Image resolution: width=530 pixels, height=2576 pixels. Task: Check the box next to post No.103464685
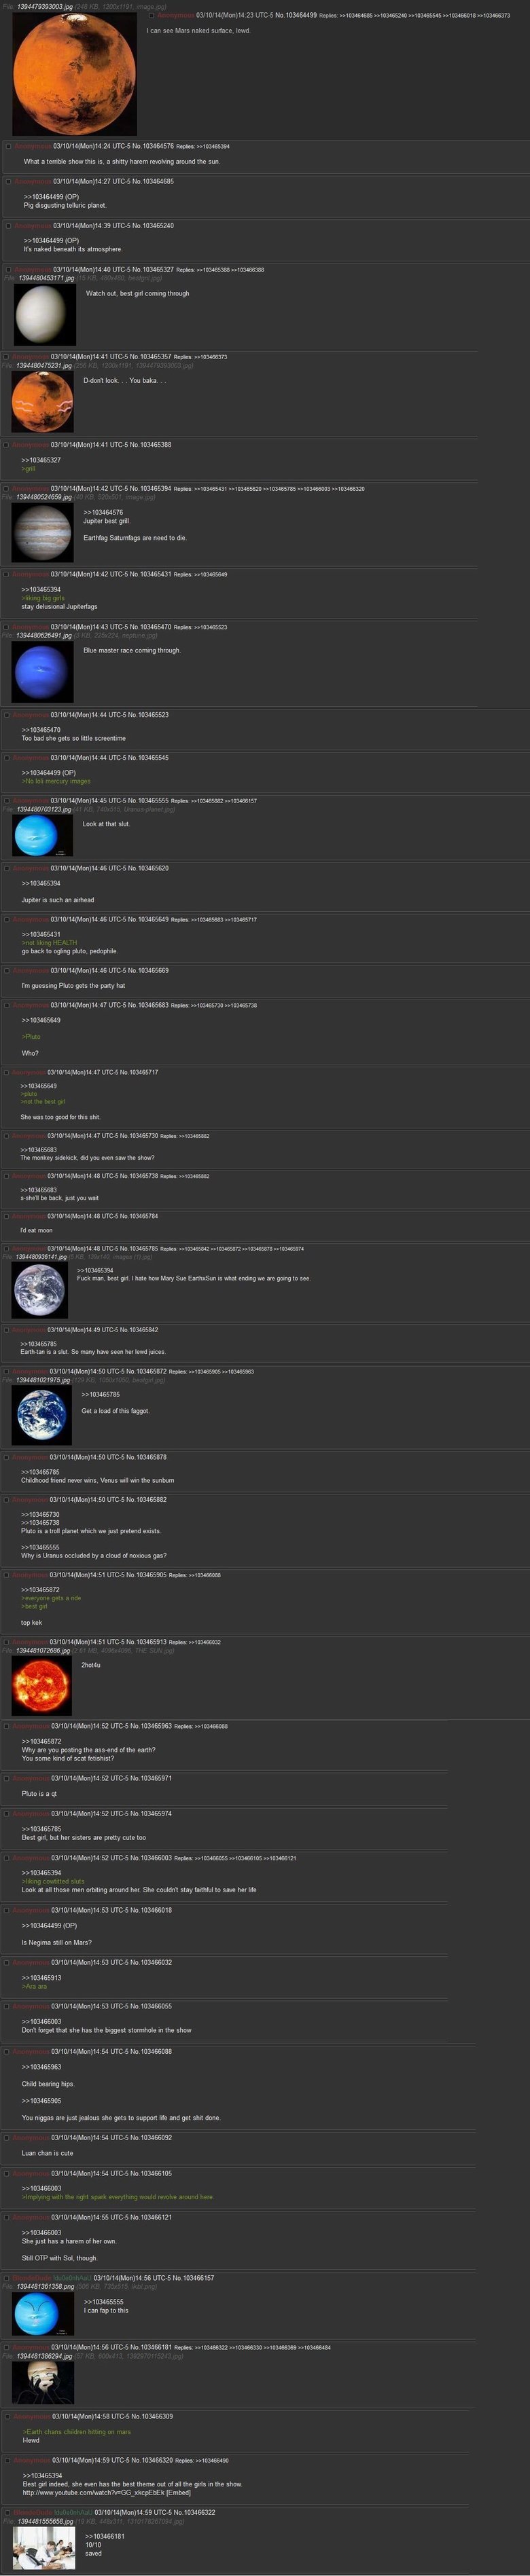point(8,181)
